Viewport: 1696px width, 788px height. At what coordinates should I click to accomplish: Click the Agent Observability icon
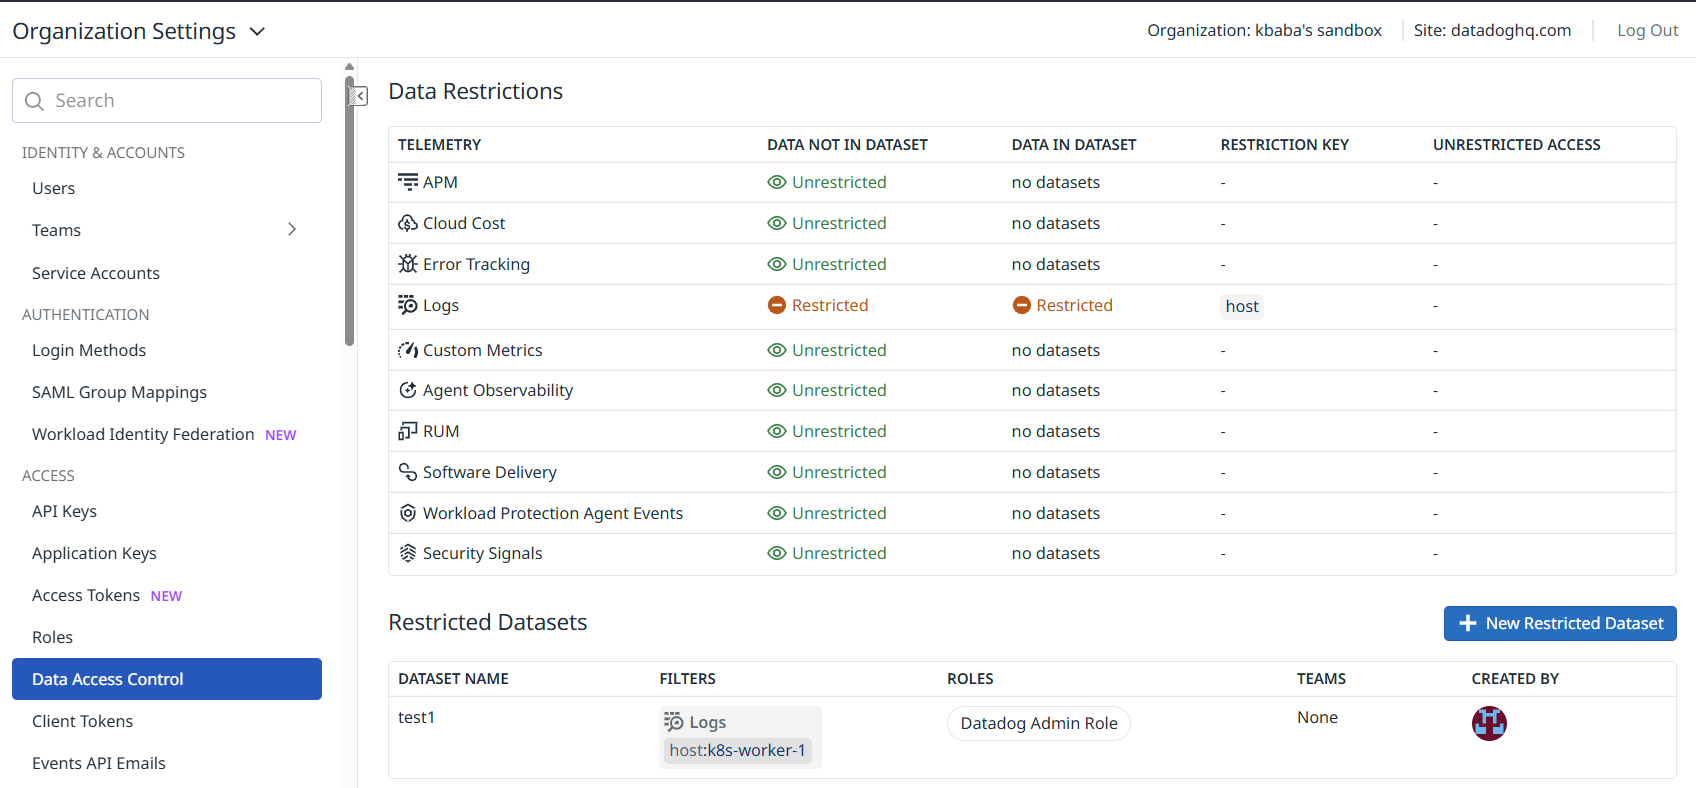[408, 390]
